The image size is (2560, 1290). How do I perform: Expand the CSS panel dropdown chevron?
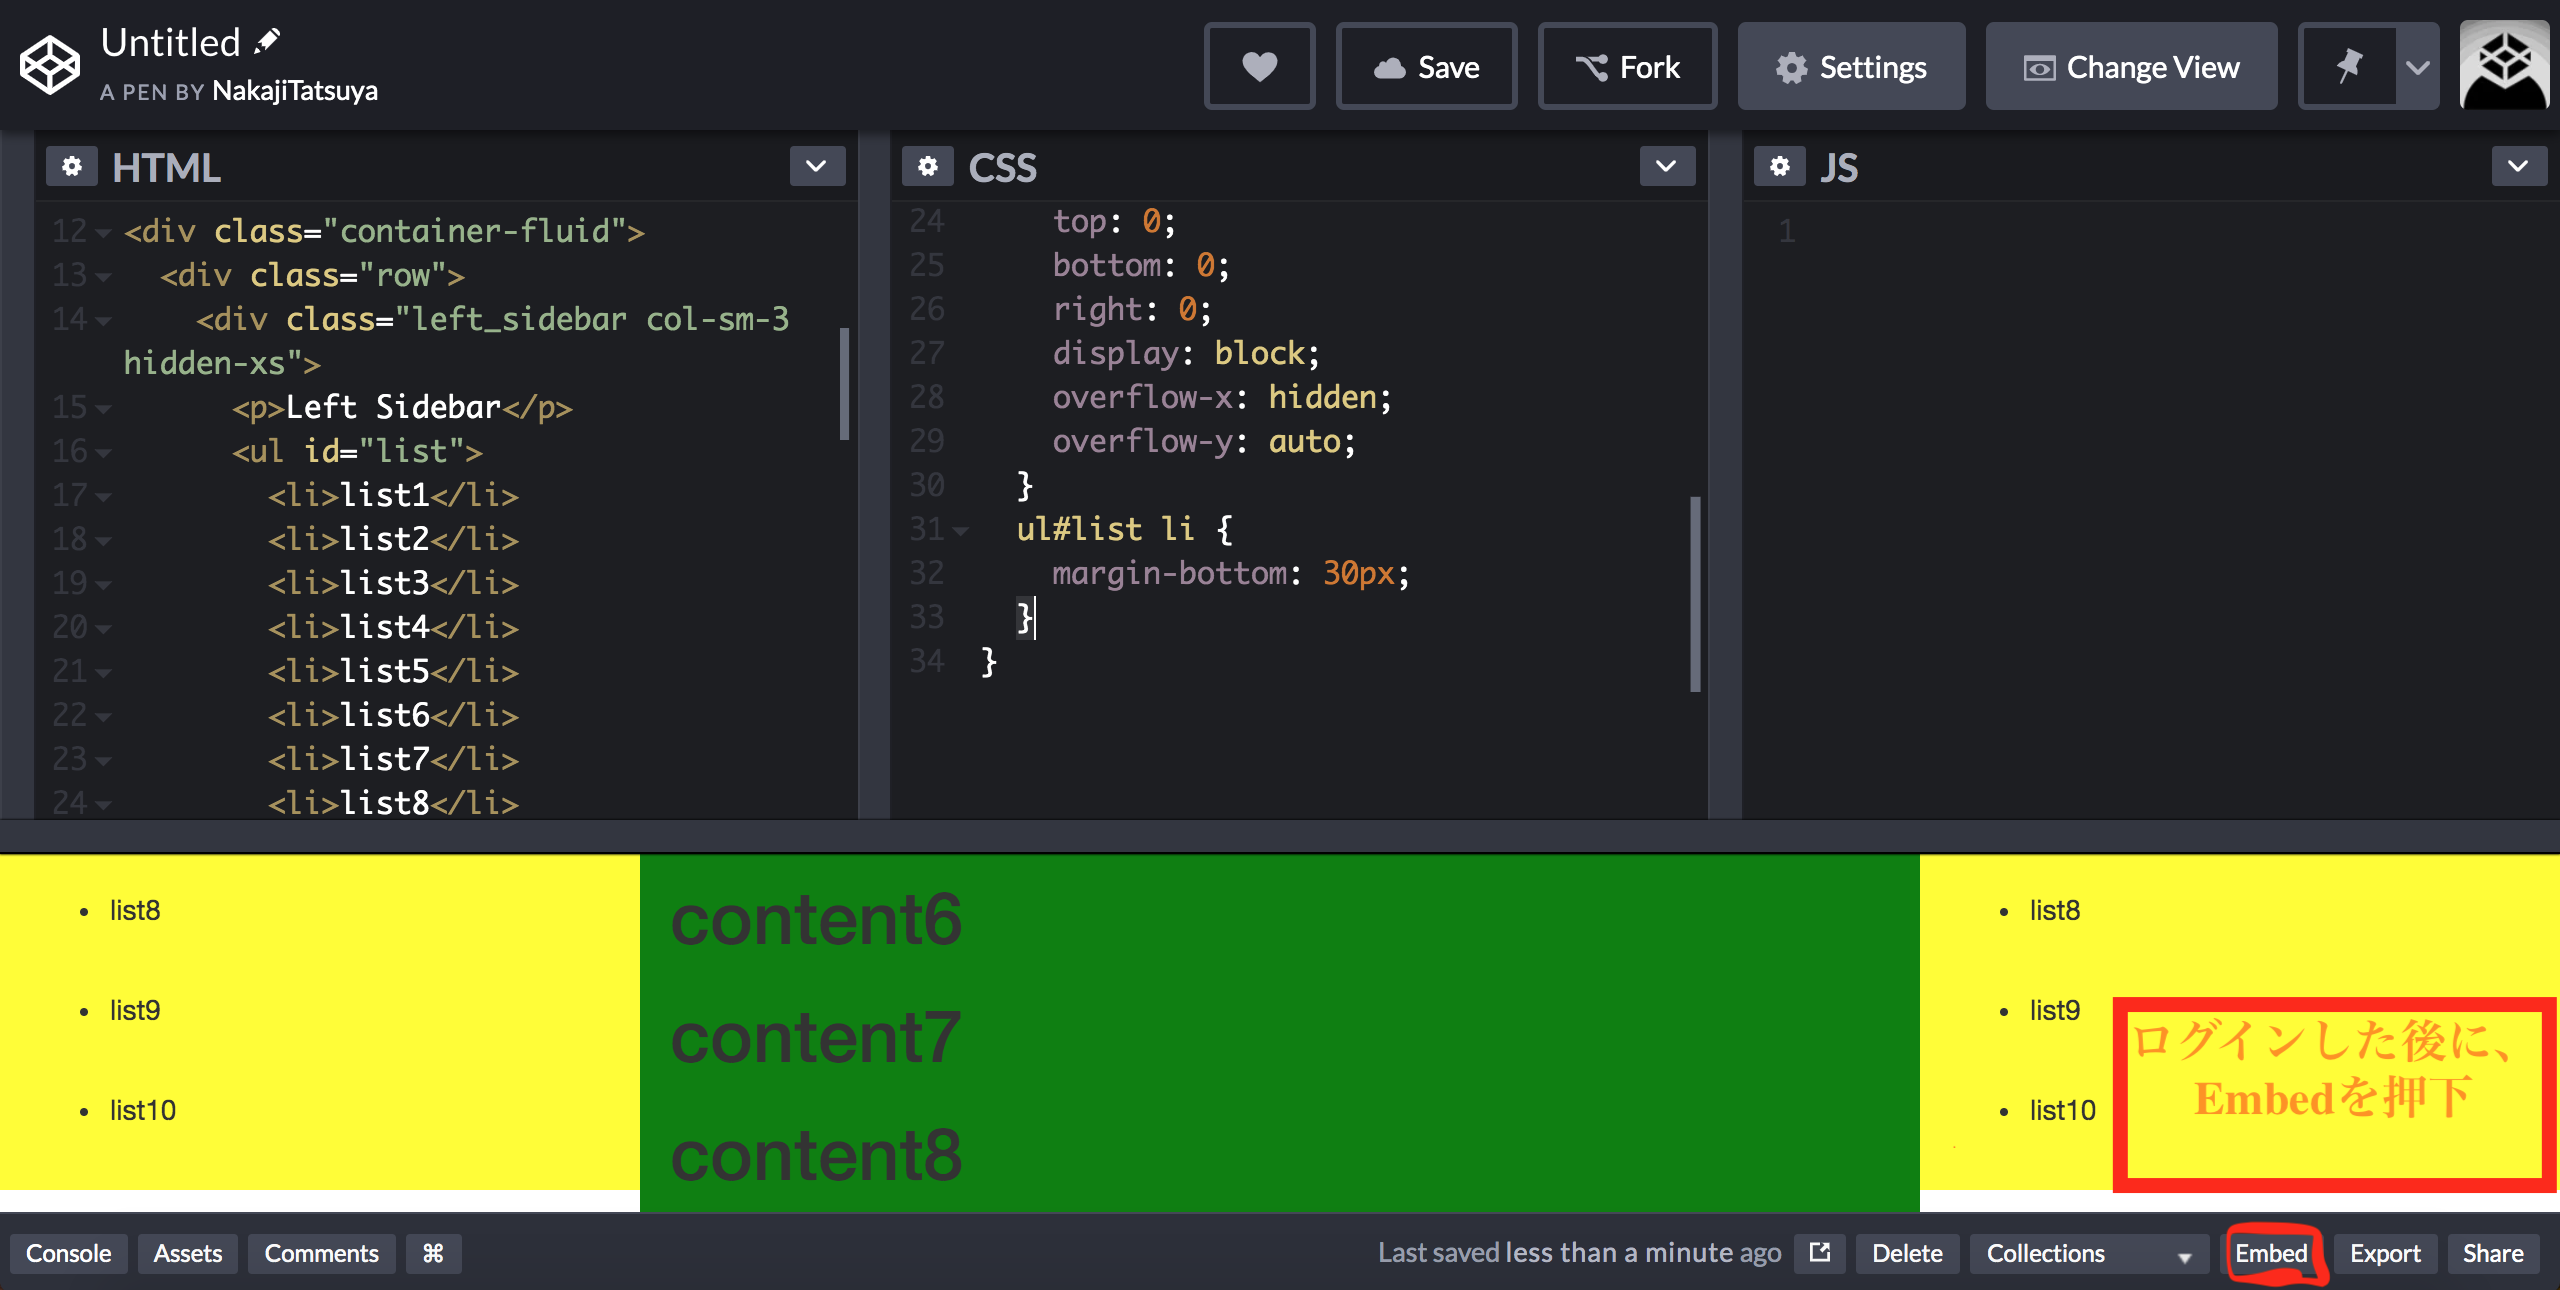(1666, 166)
